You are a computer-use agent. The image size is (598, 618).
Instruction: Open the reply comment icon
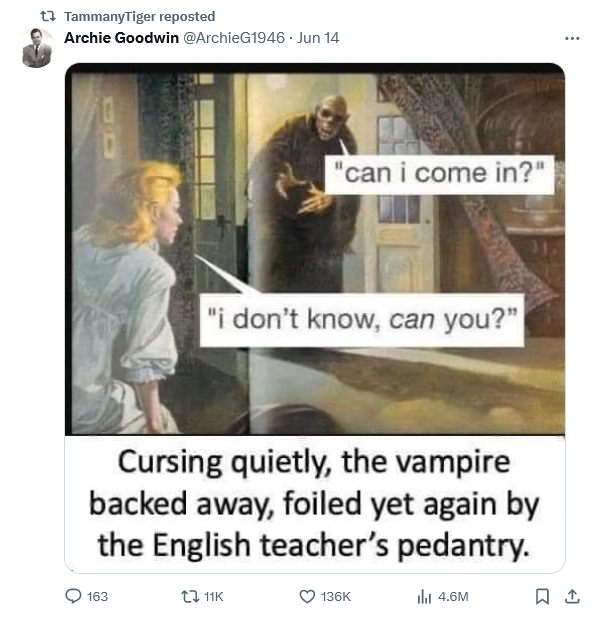pyautogui.click(x=73, y=596)
